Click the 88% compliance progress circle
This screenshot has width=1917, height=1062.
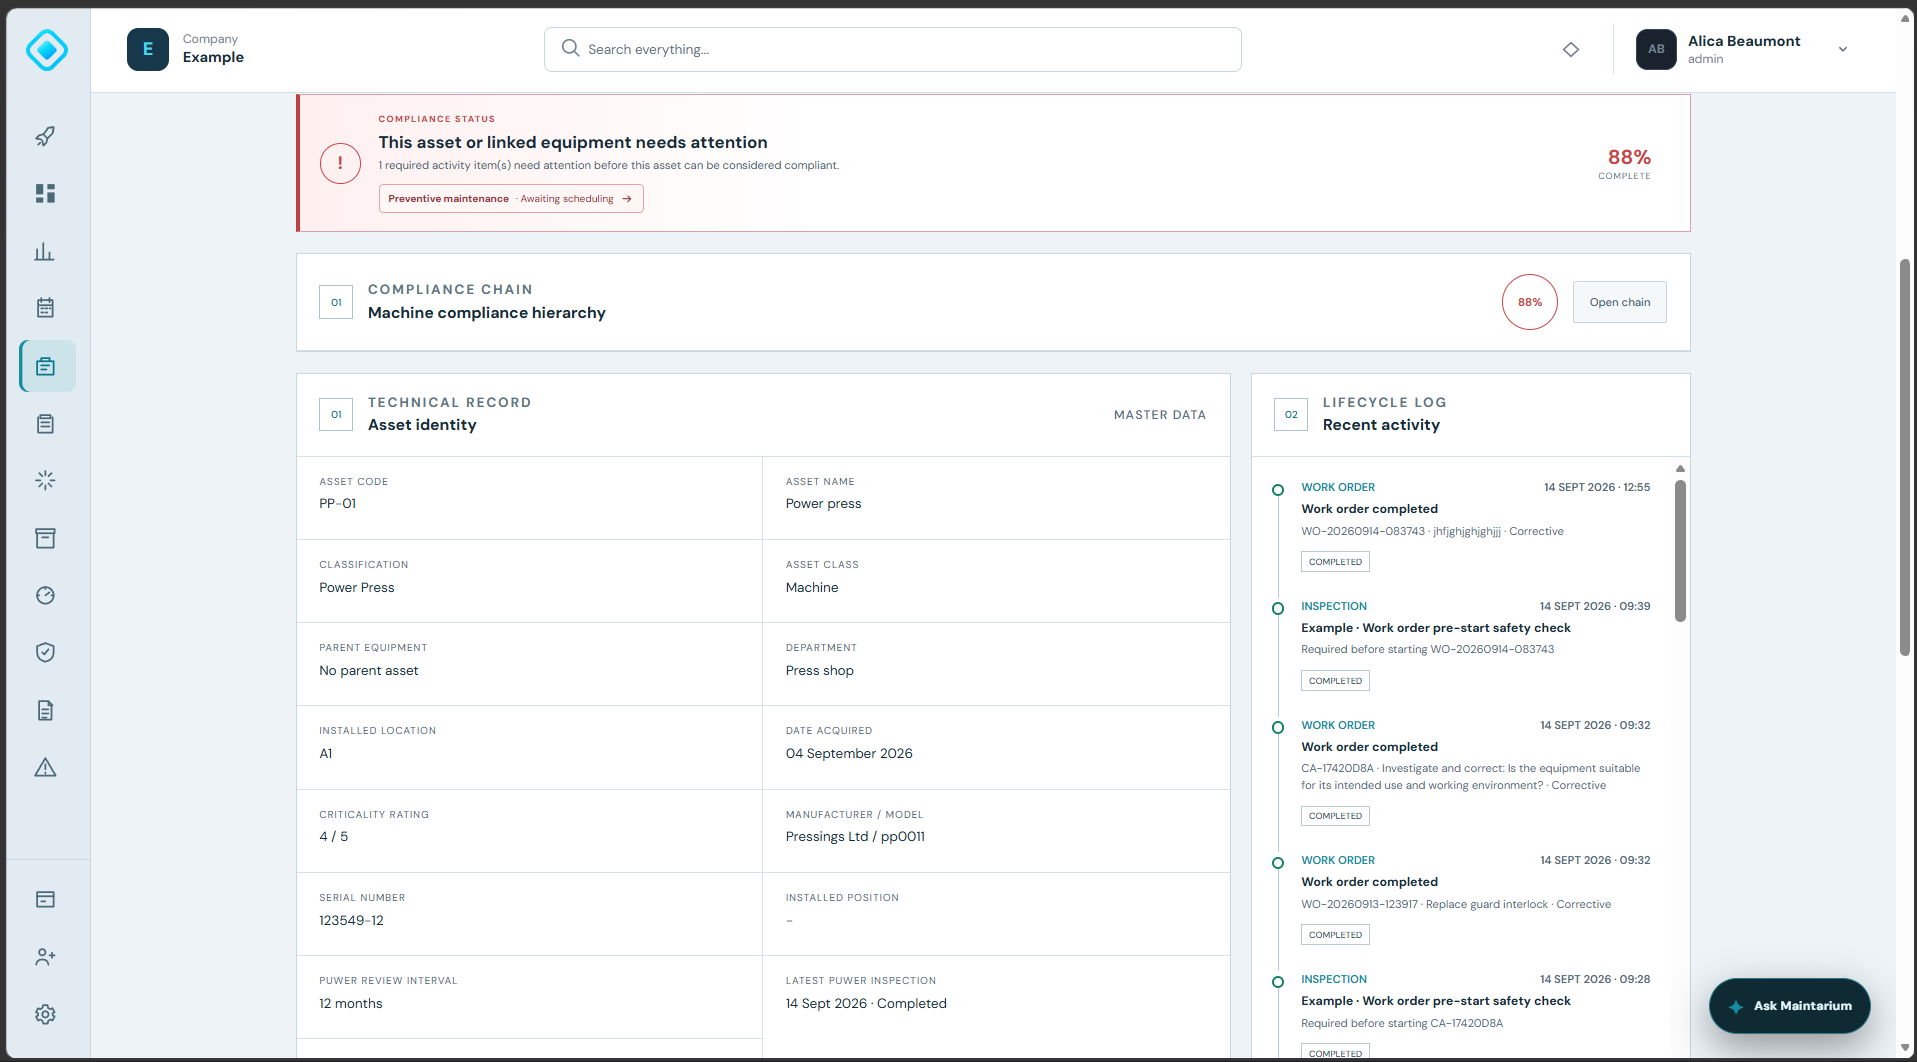click(1529, 302)
